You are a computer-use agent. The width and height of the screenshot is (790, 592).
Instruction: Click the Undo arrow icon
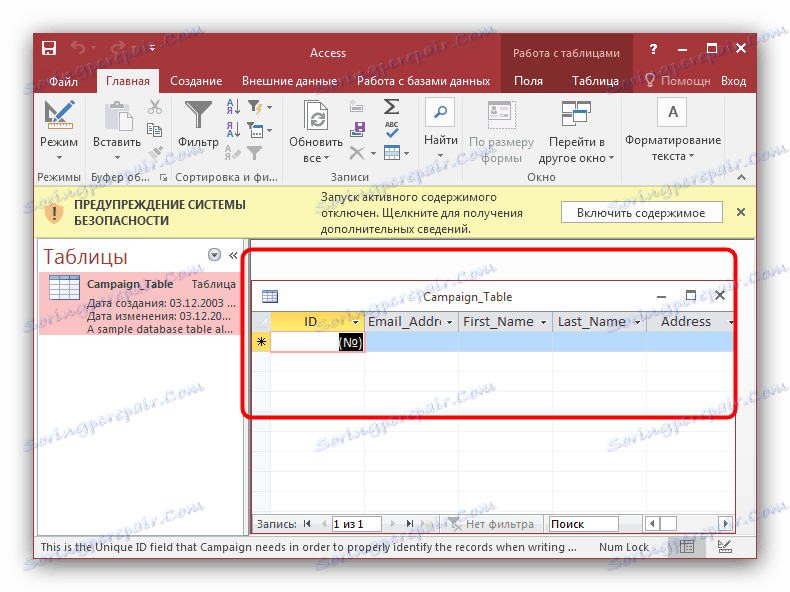[x=78, y=47]
